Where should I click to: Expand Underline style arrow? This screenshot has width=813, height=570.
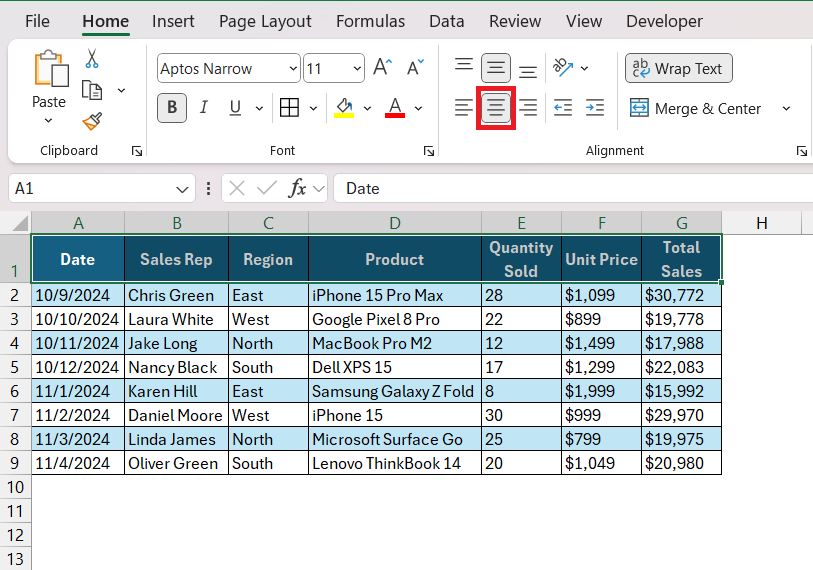click(x=259, y=108)
